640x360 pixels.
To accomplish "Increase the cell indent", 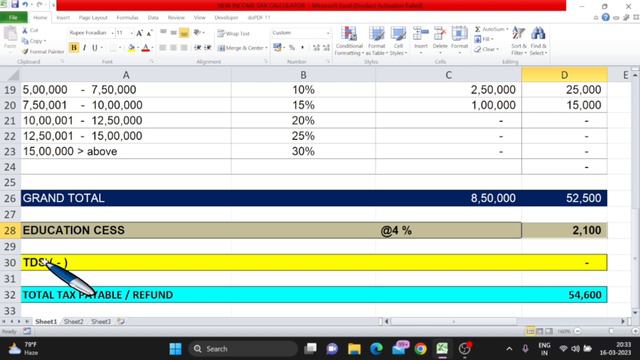I will pos(208,48).
